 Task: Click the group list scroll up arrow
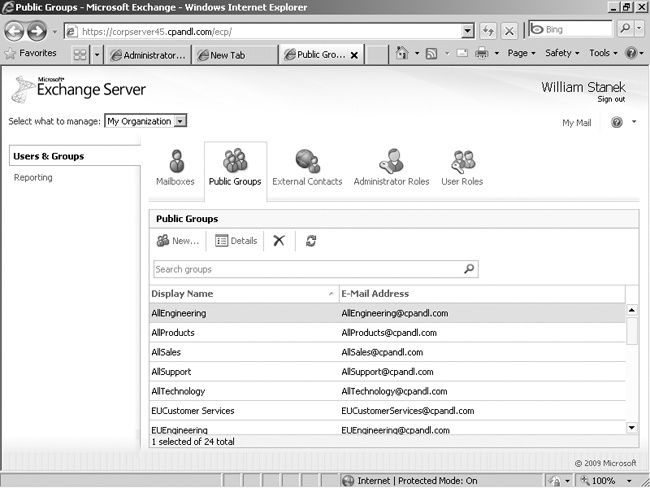[632, 310]
